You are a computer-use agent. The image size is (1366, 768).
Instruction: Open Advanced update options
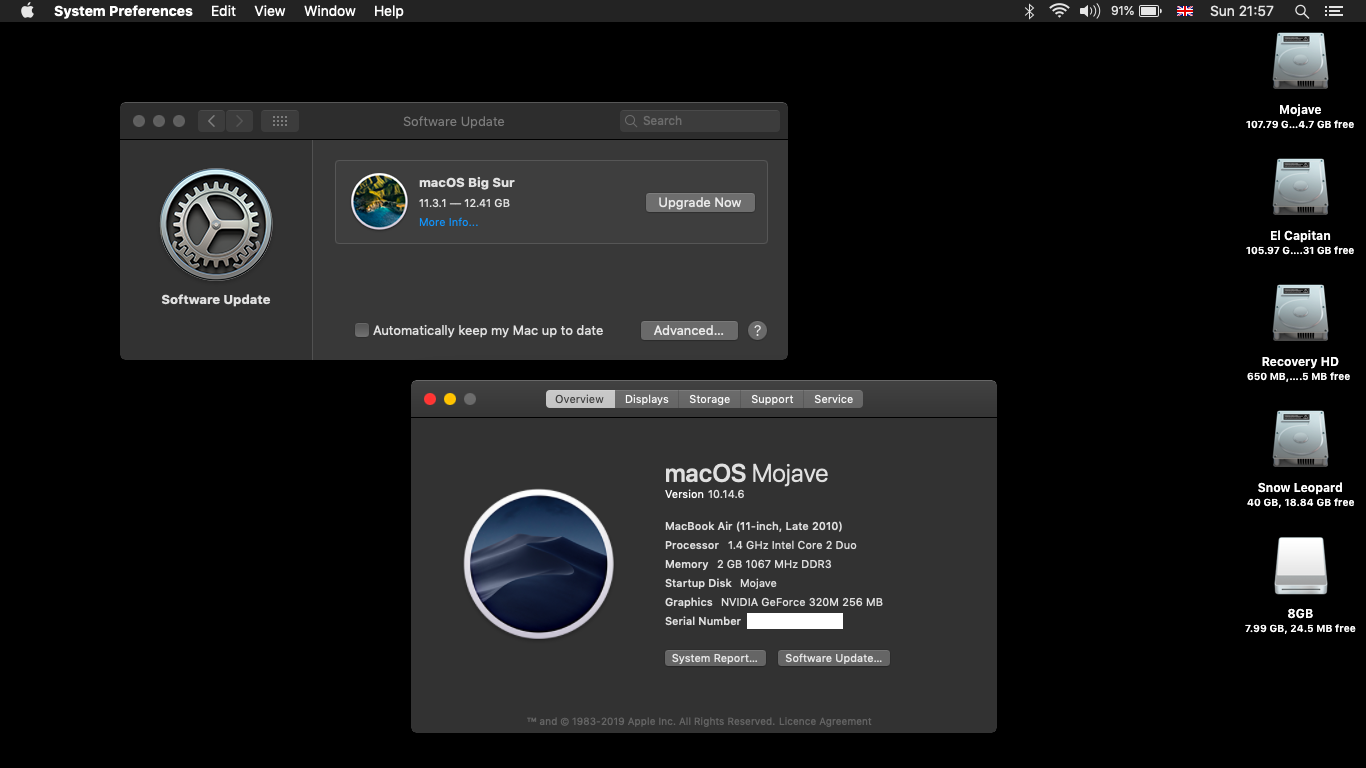(x=689, y=330)
